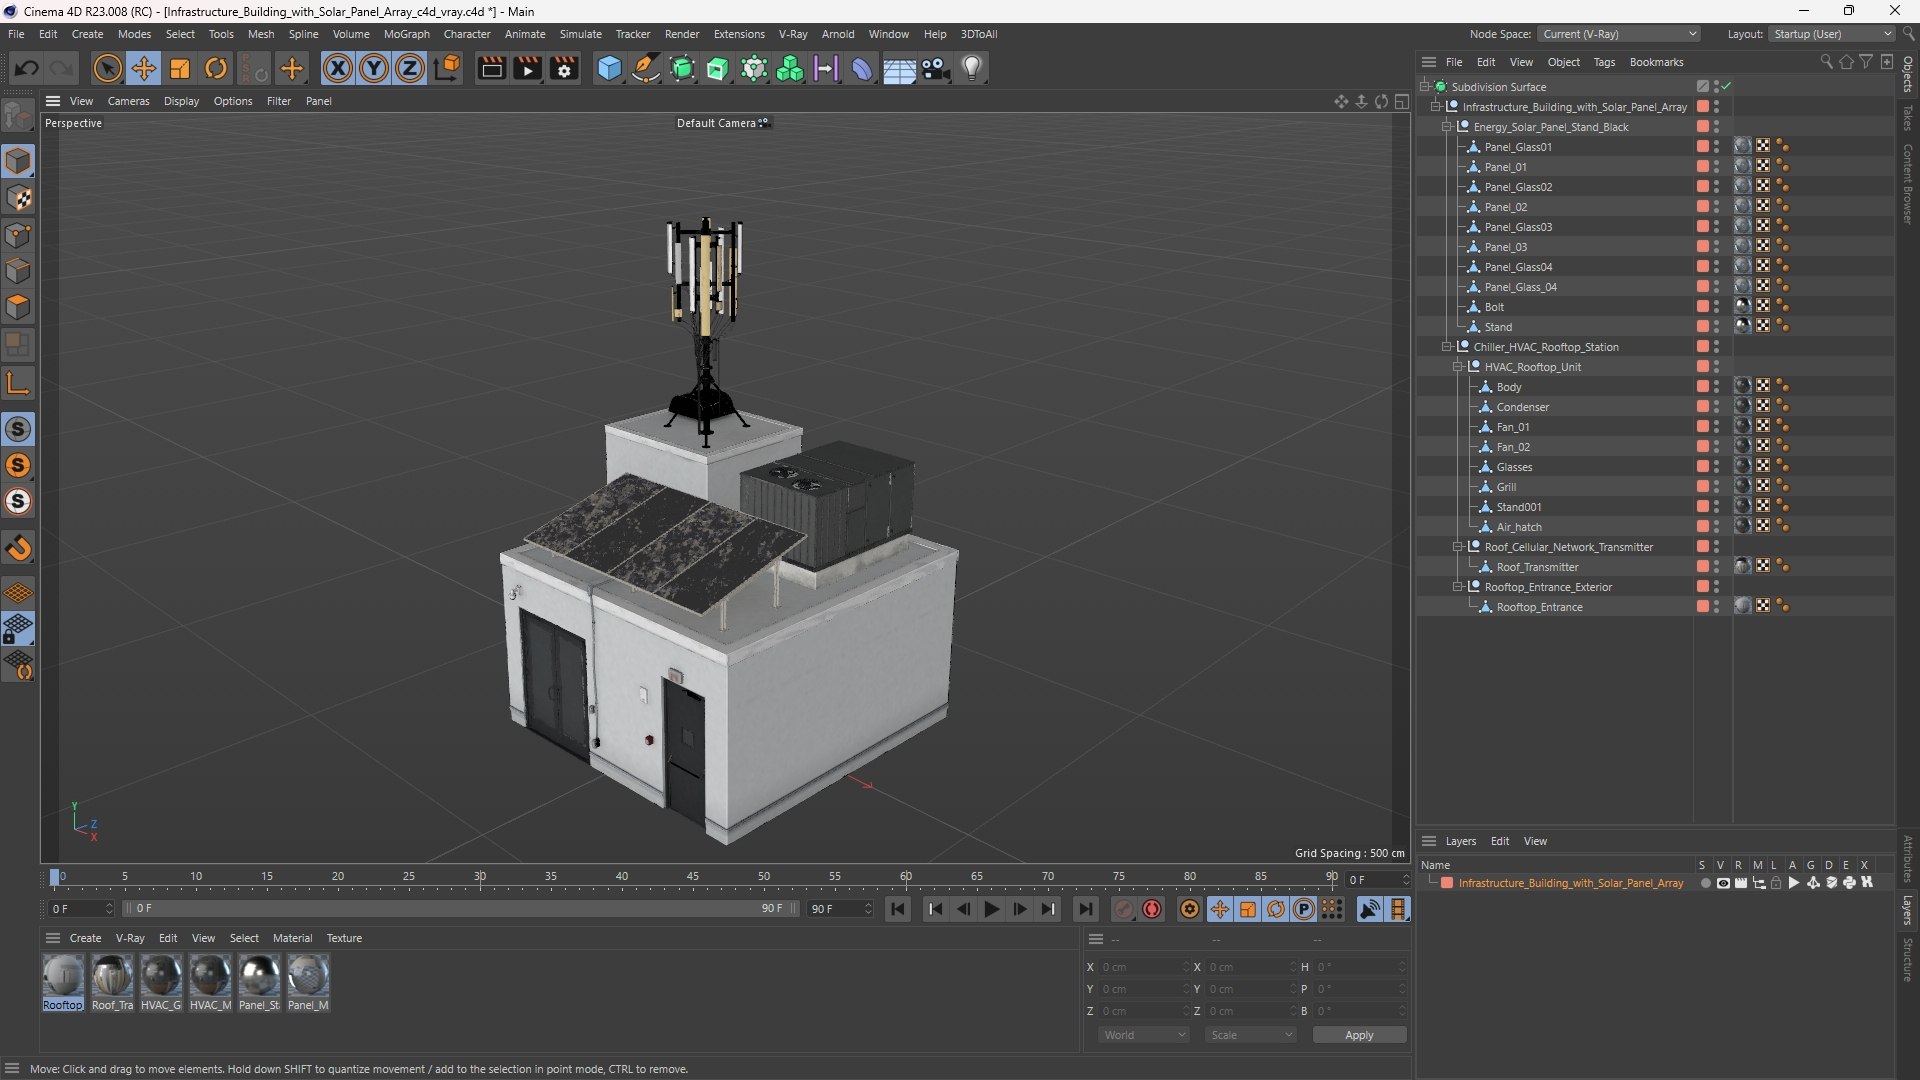Toggle X axis lock
The height and width of the screenshot is (1080, 1920).
click(x=338, y=68)
